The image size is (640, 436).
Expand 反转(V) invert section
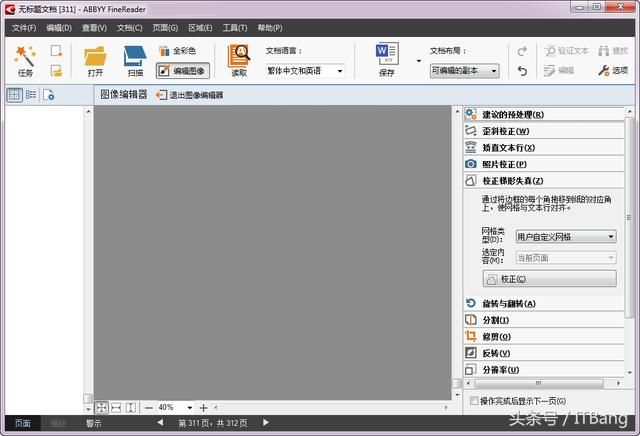pyautogui.click(x=544, y=353)
